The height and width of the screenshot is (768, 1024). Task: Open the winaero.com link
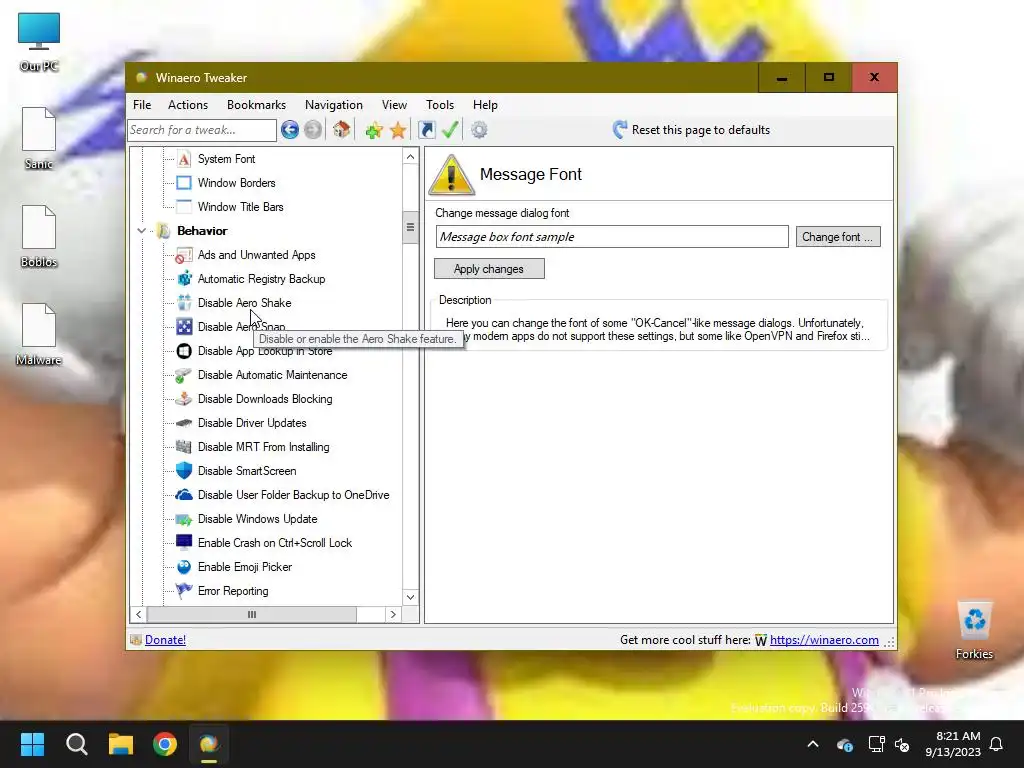[x=824, y=640]
